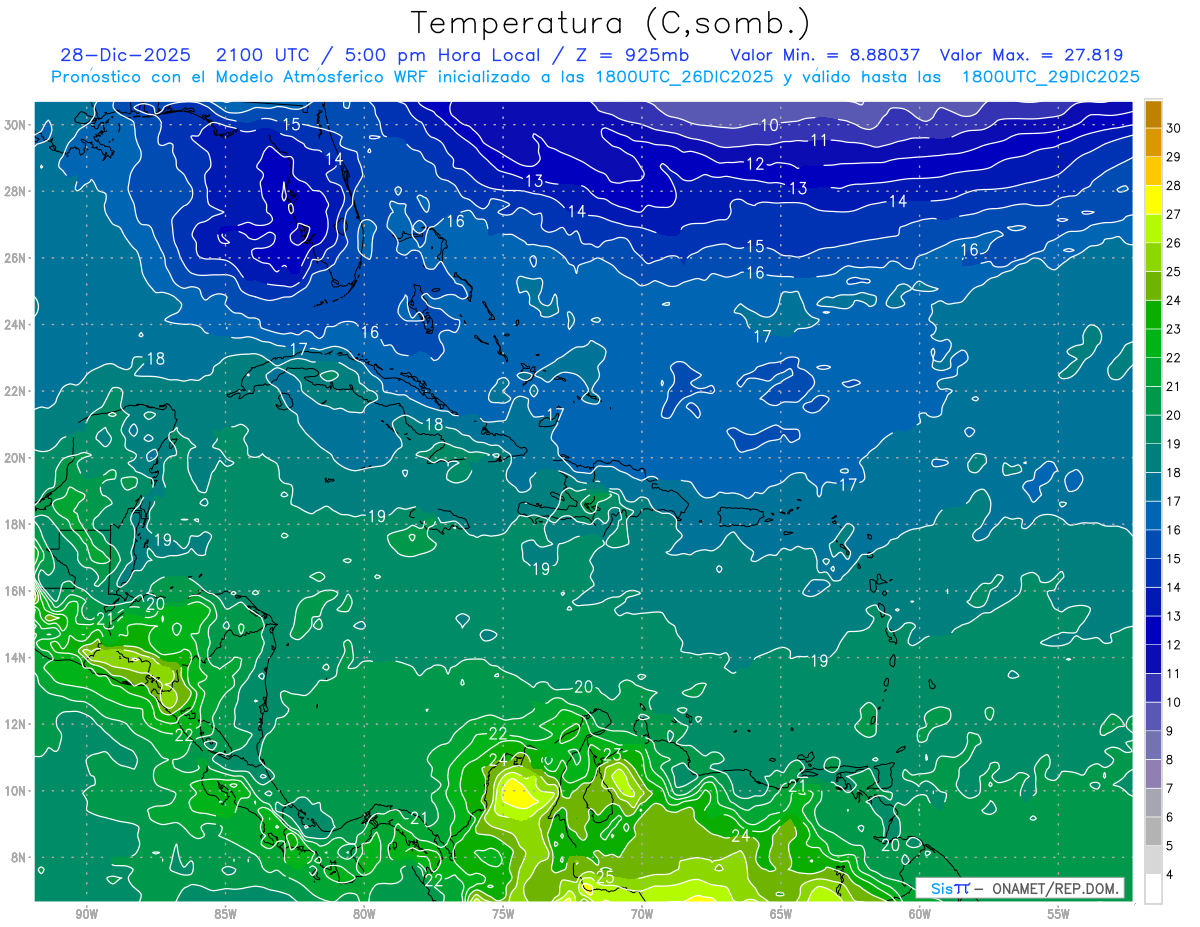Click the "18N" latitude axis label
The height and width of the screenshot is (927, 1200).
click(x=17, y=524)
